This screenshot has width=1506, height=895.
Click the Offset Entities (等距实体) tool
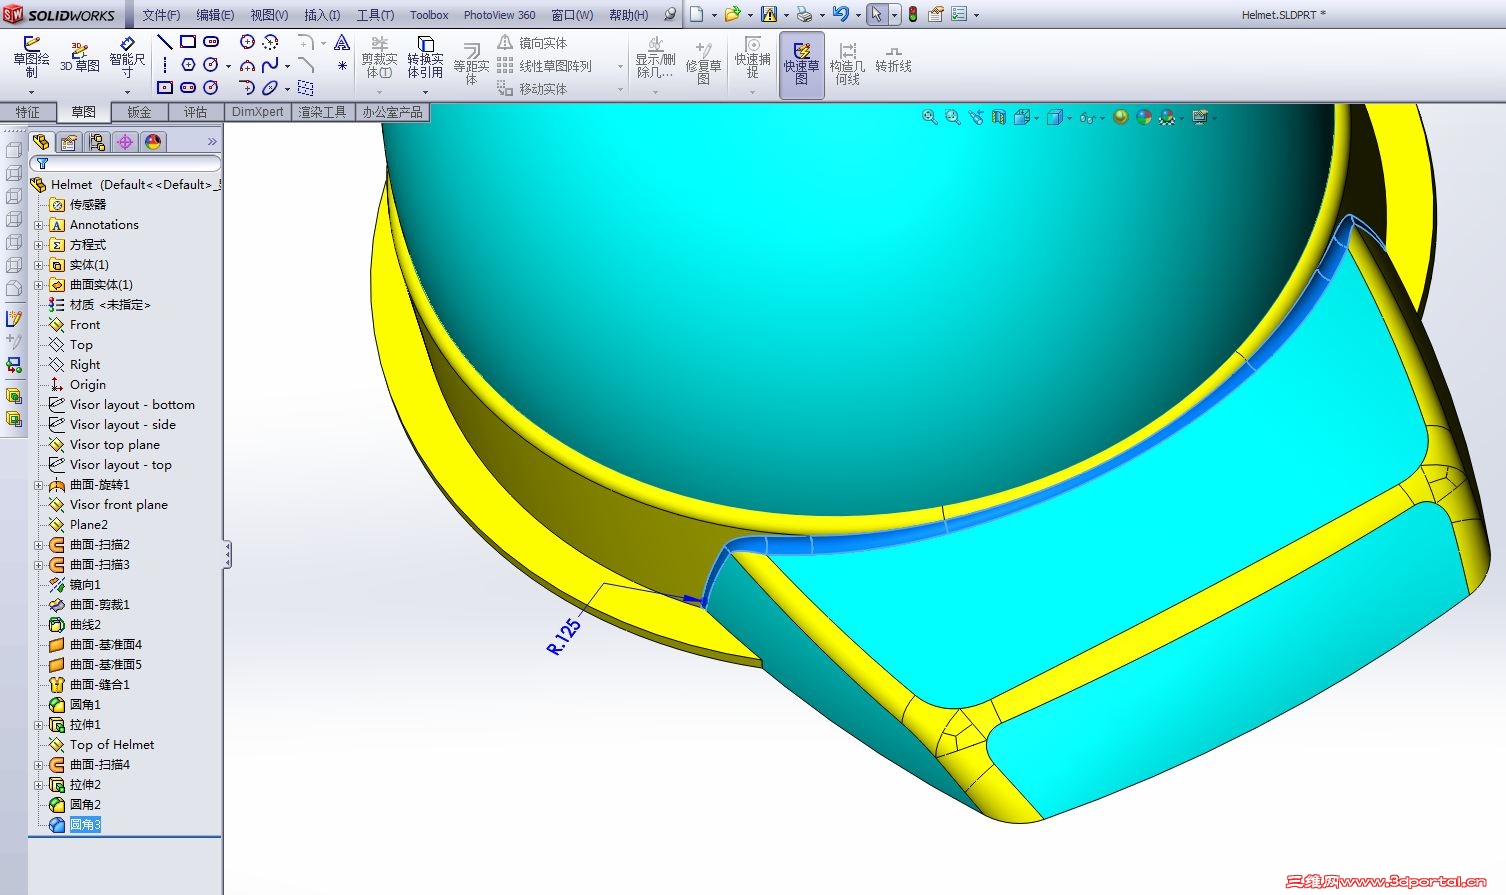tap(471, 64)
